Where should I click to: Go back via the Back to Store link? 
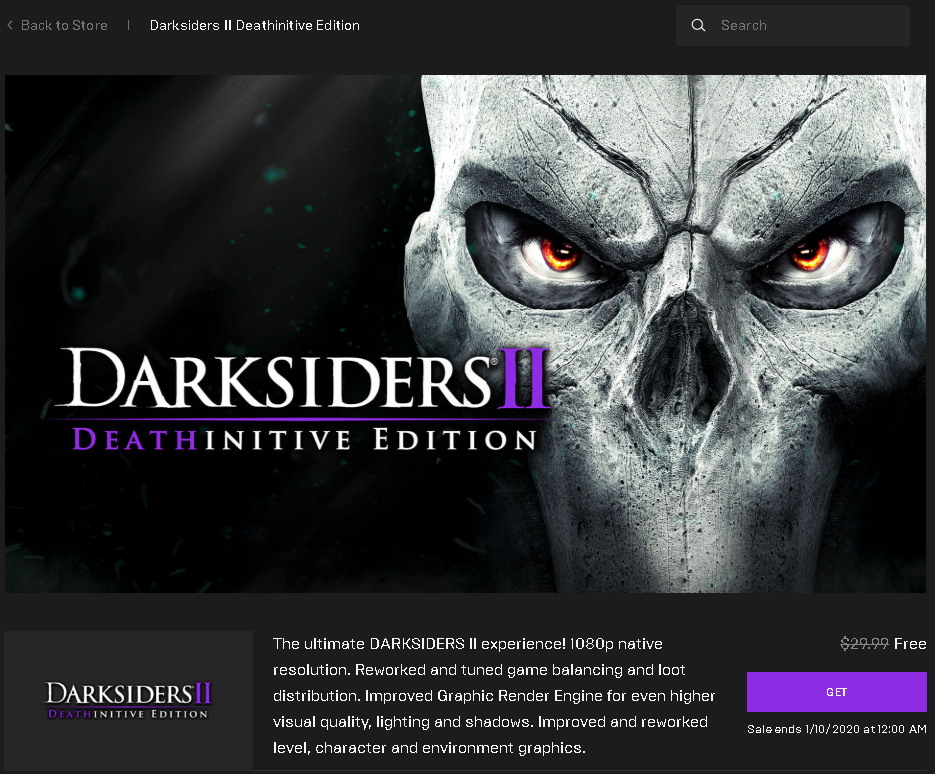(x=64, y=25)
